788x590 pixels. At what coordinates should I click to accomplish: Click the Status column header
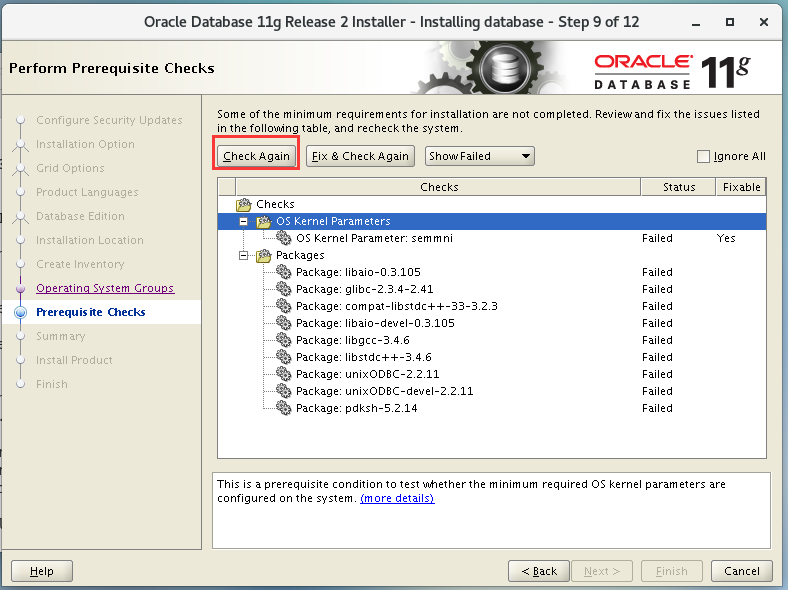tap(678, 187)
